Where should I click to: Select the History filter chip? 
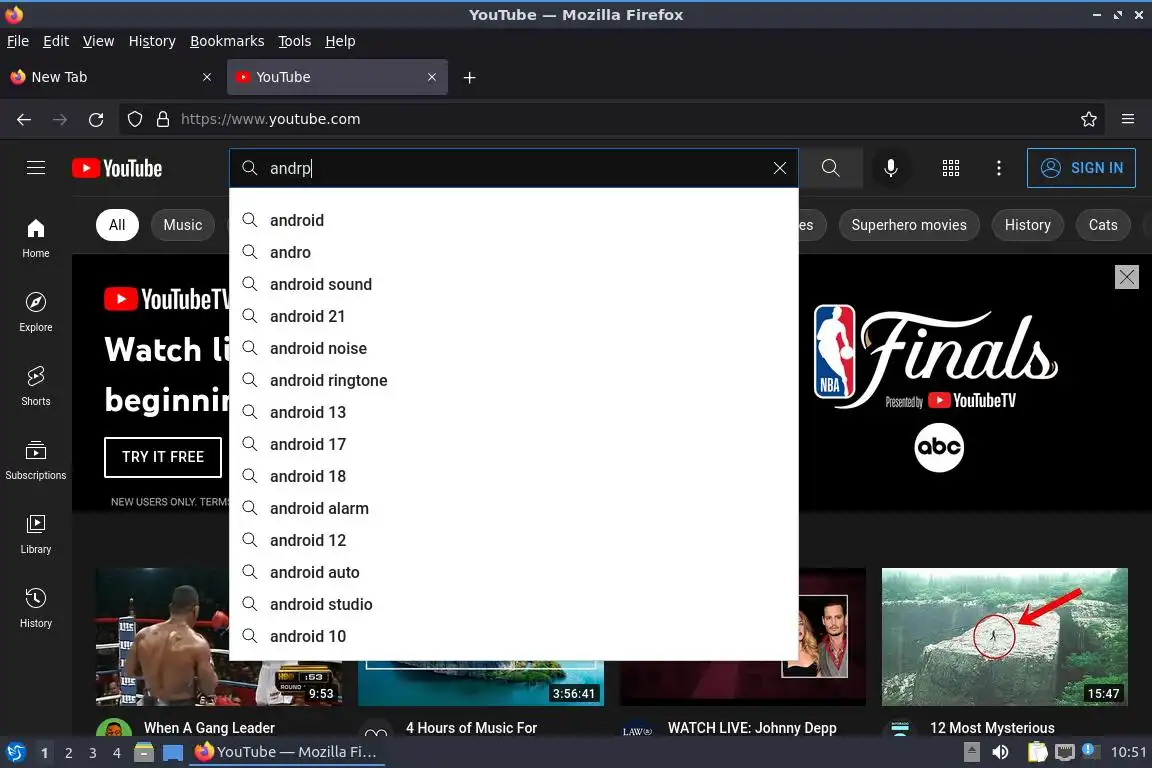(1027, 225)
